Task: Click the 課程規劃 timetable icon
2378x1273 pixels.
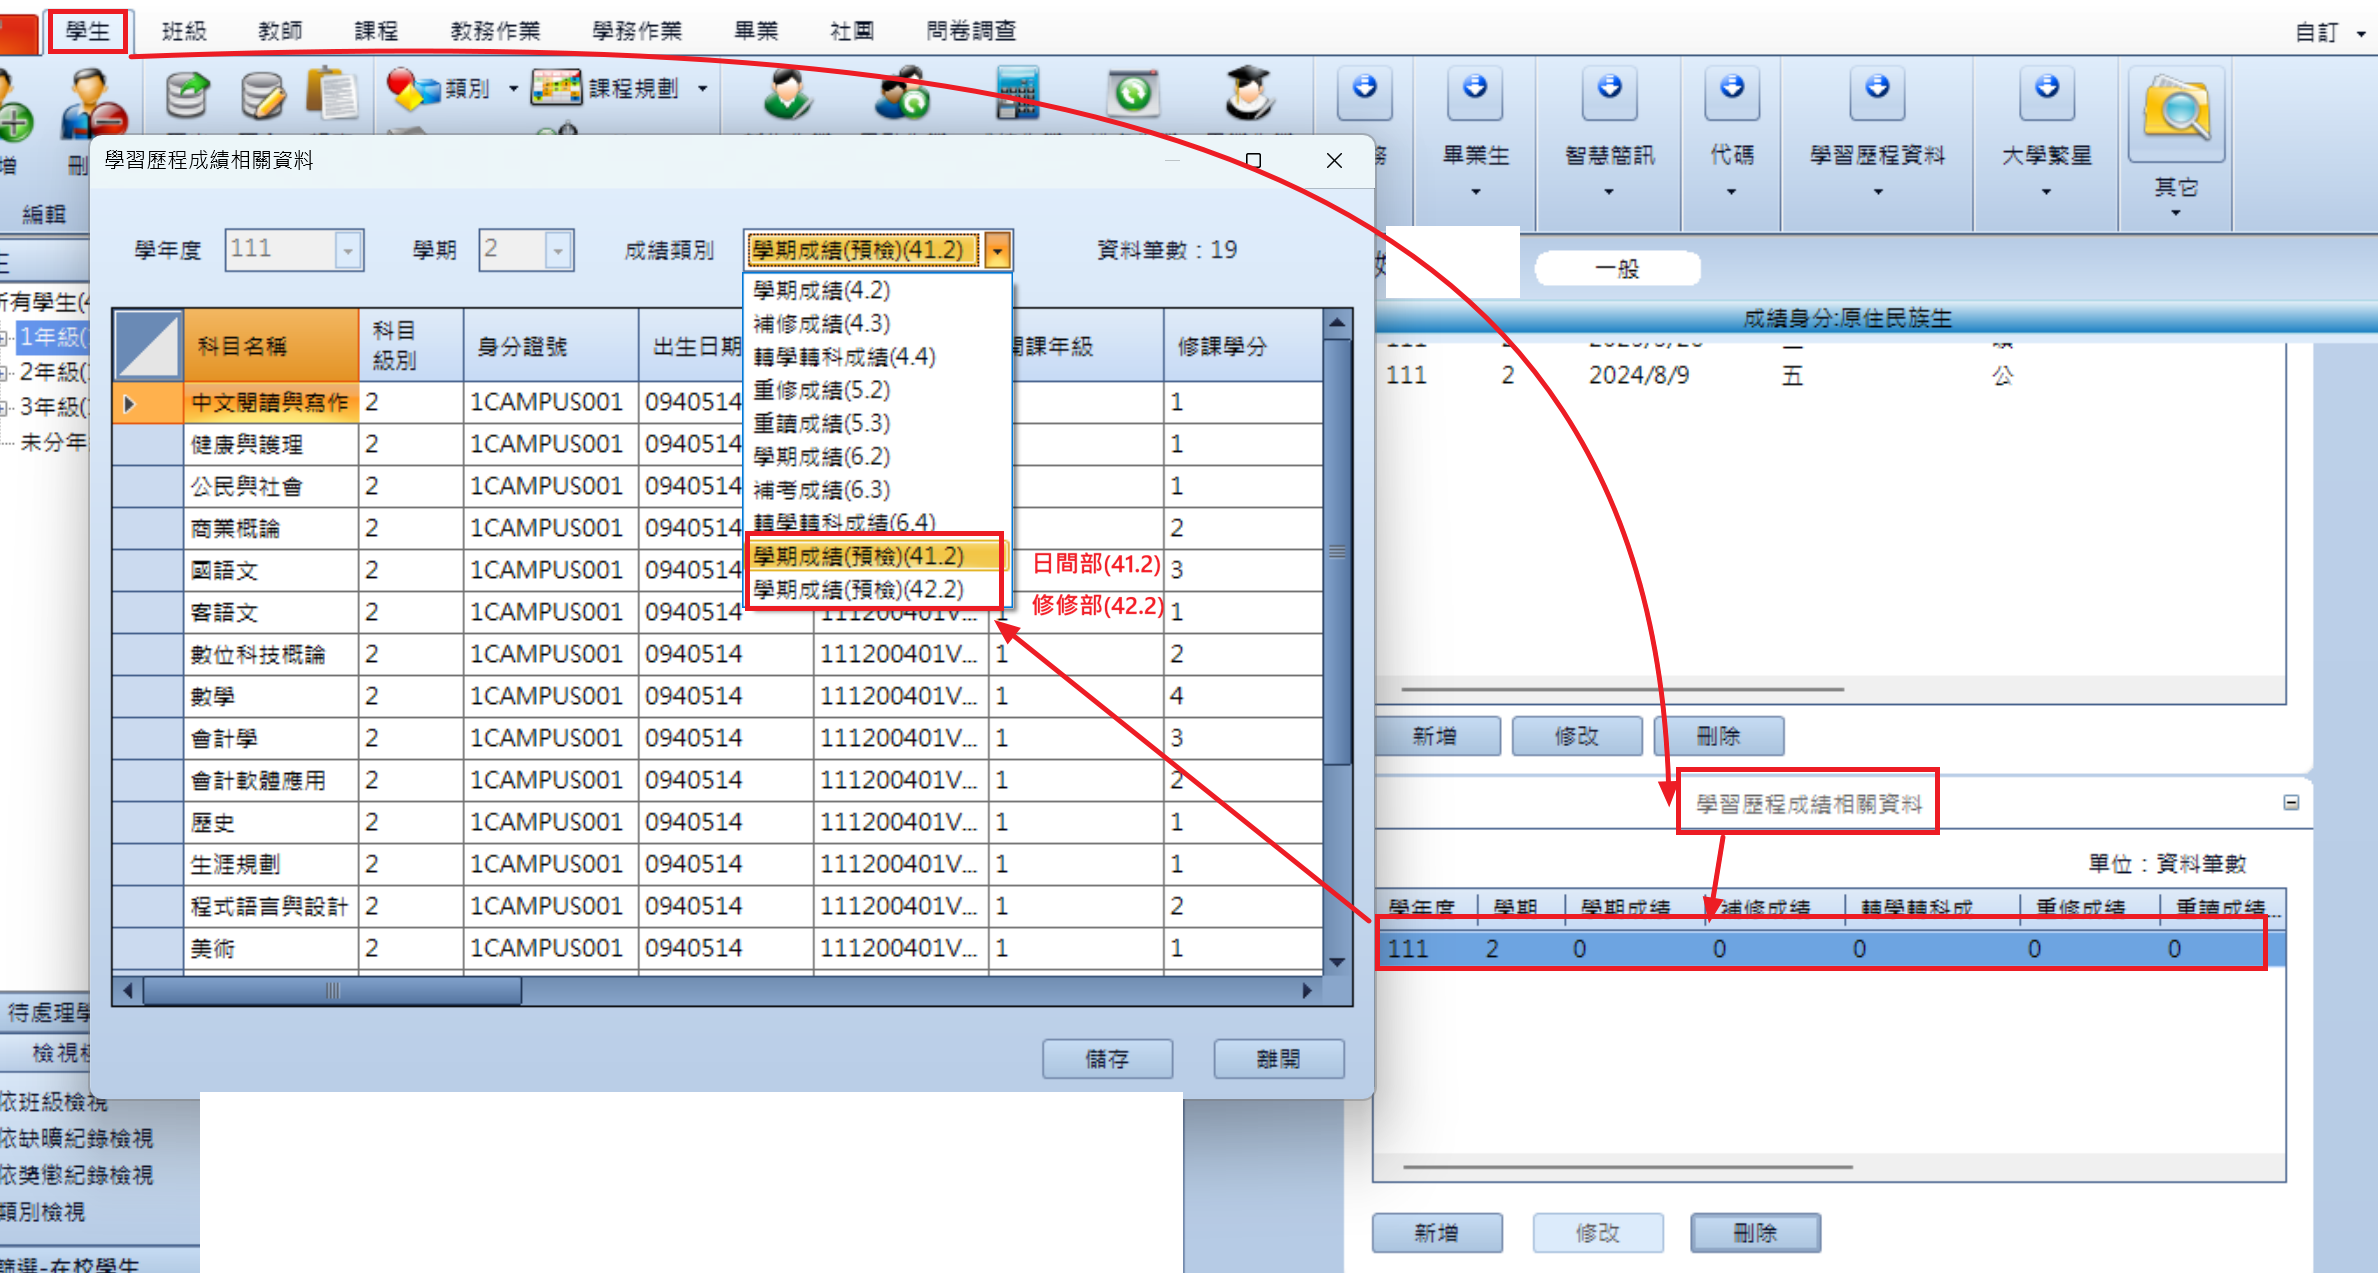Action: tap(556, 88)
